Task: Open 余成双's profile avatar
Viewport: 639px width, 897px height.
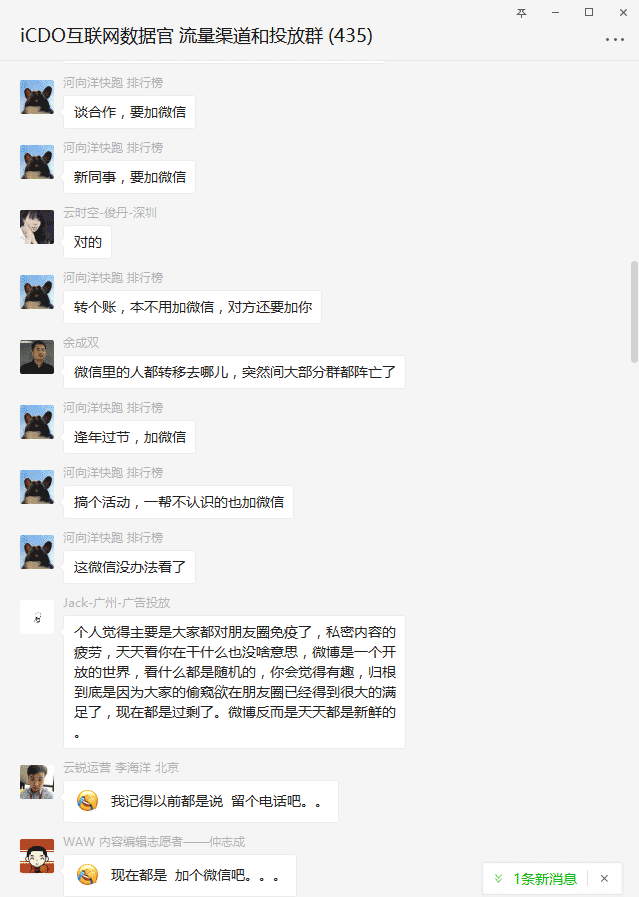Action: [x=37, y=357]
